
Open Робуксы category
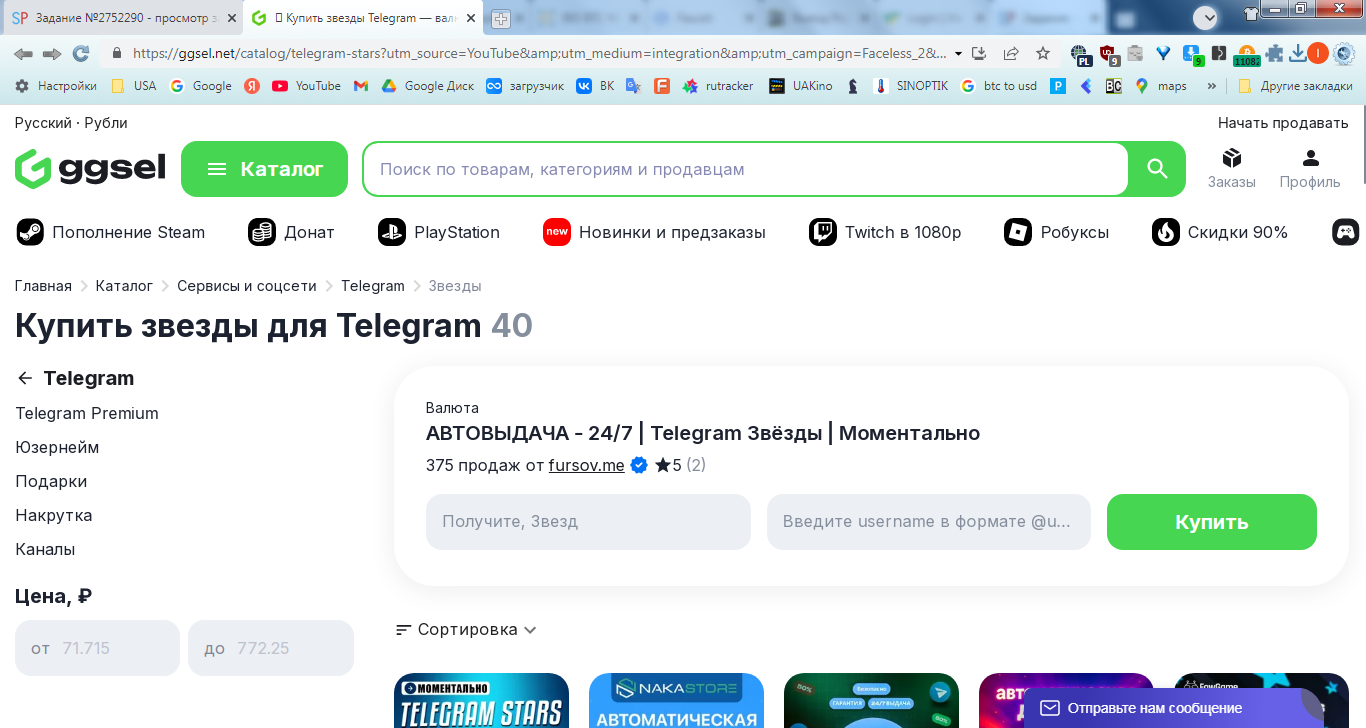point(1057,232)
